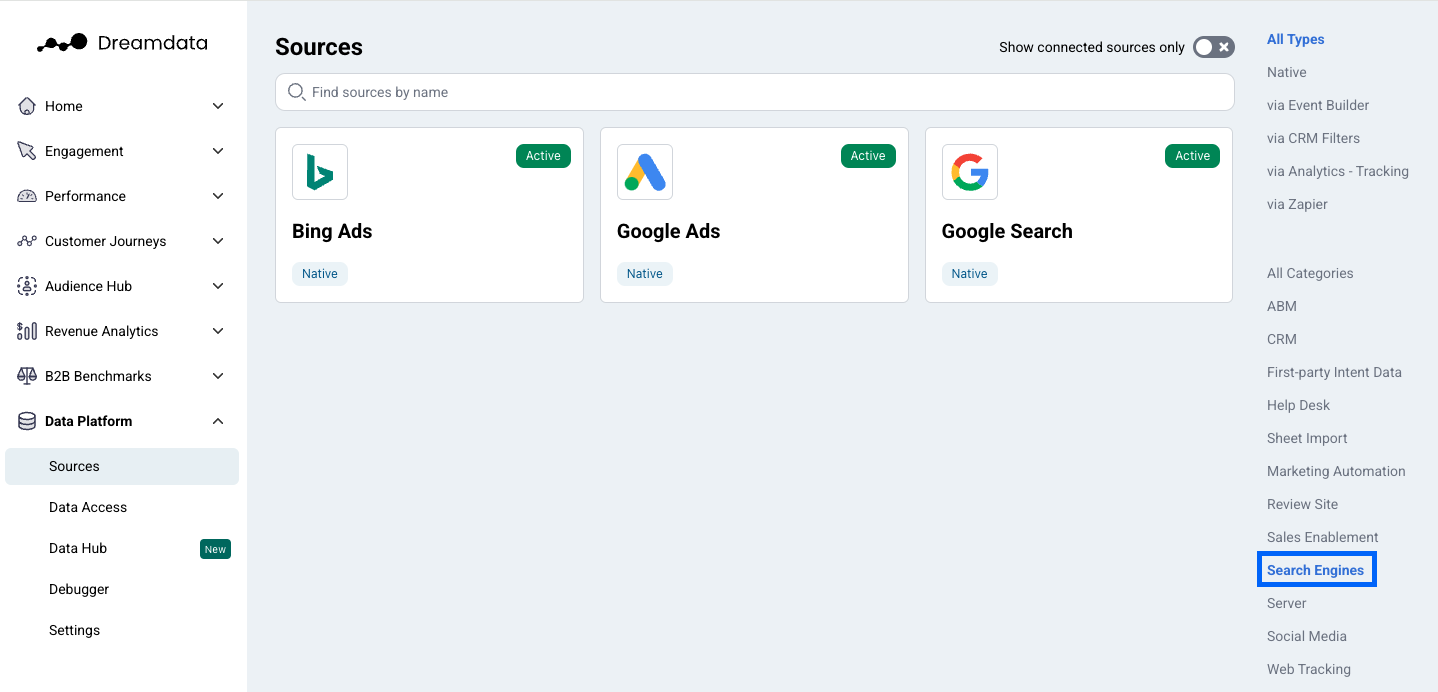Click the New badge beside Data Hub

pos(215,549)
